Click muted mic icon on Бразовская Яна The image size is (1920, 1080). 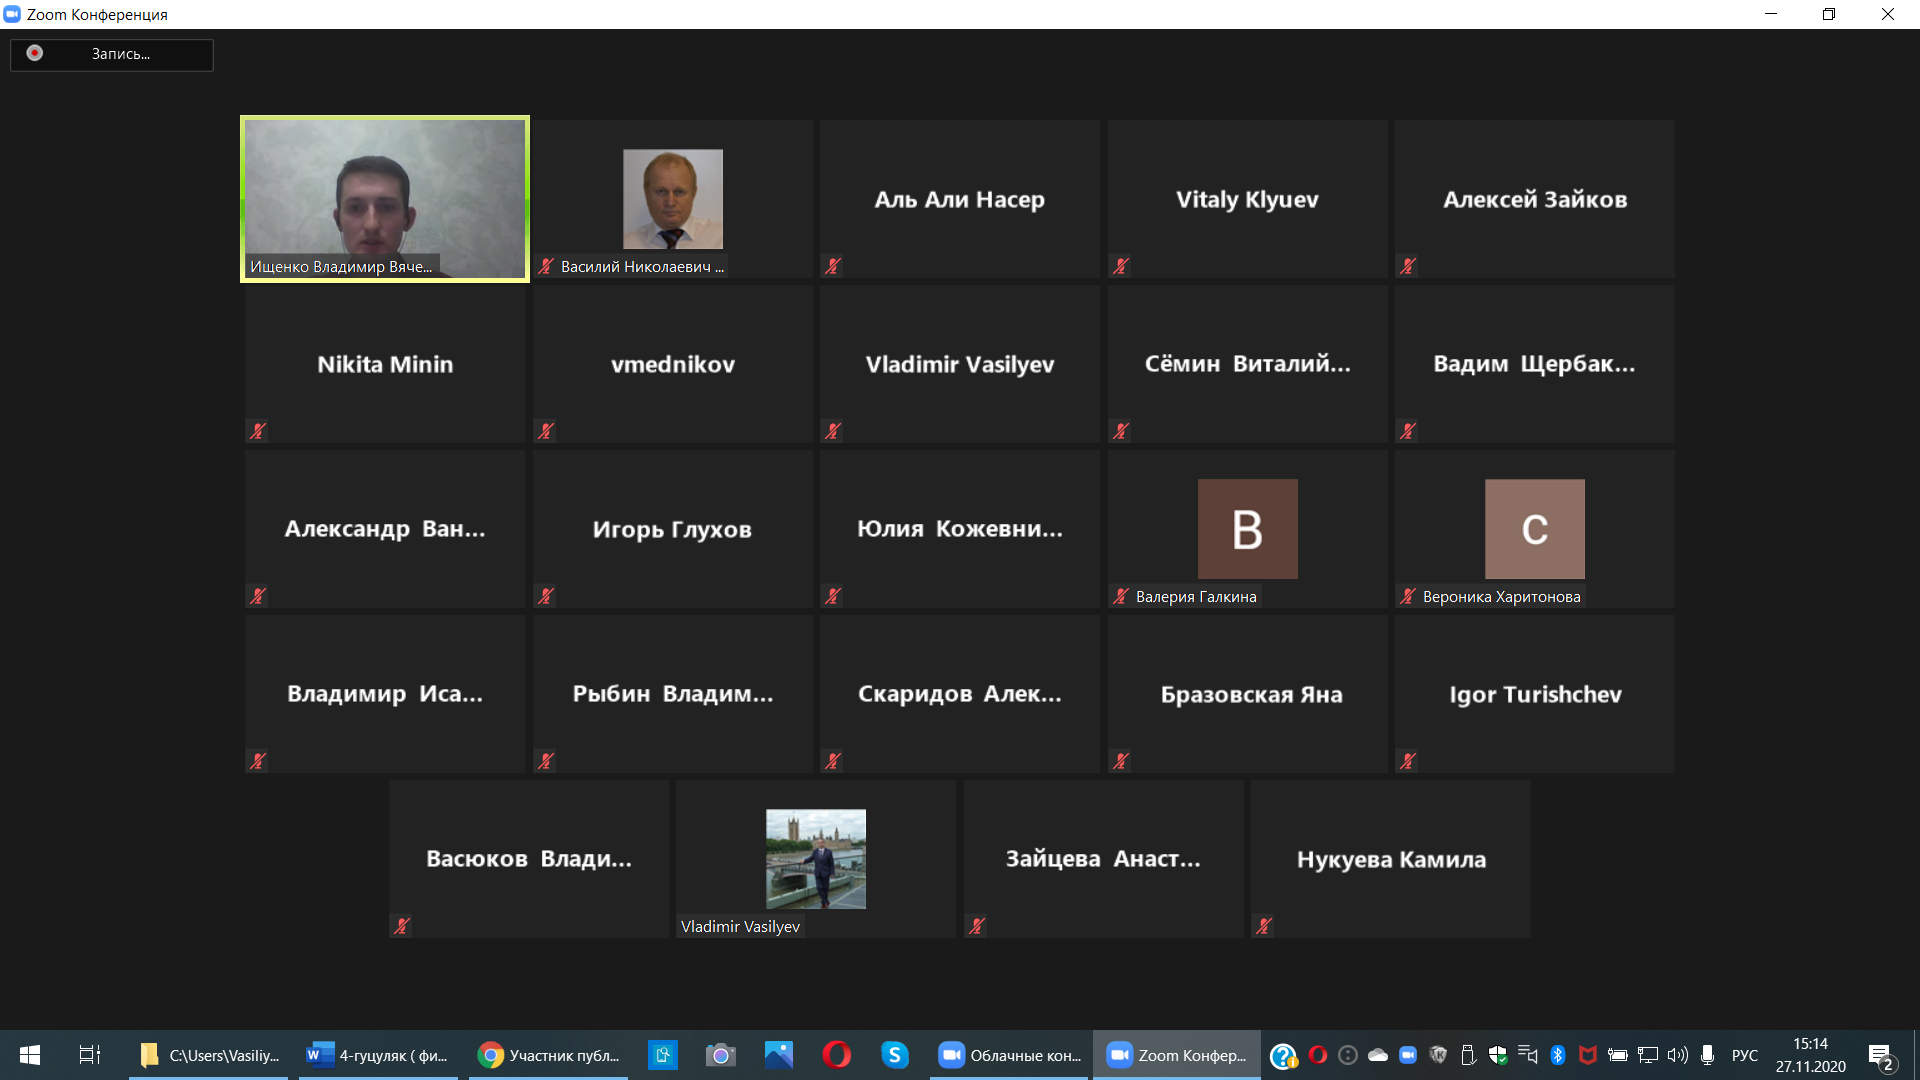coord(1120,761)
